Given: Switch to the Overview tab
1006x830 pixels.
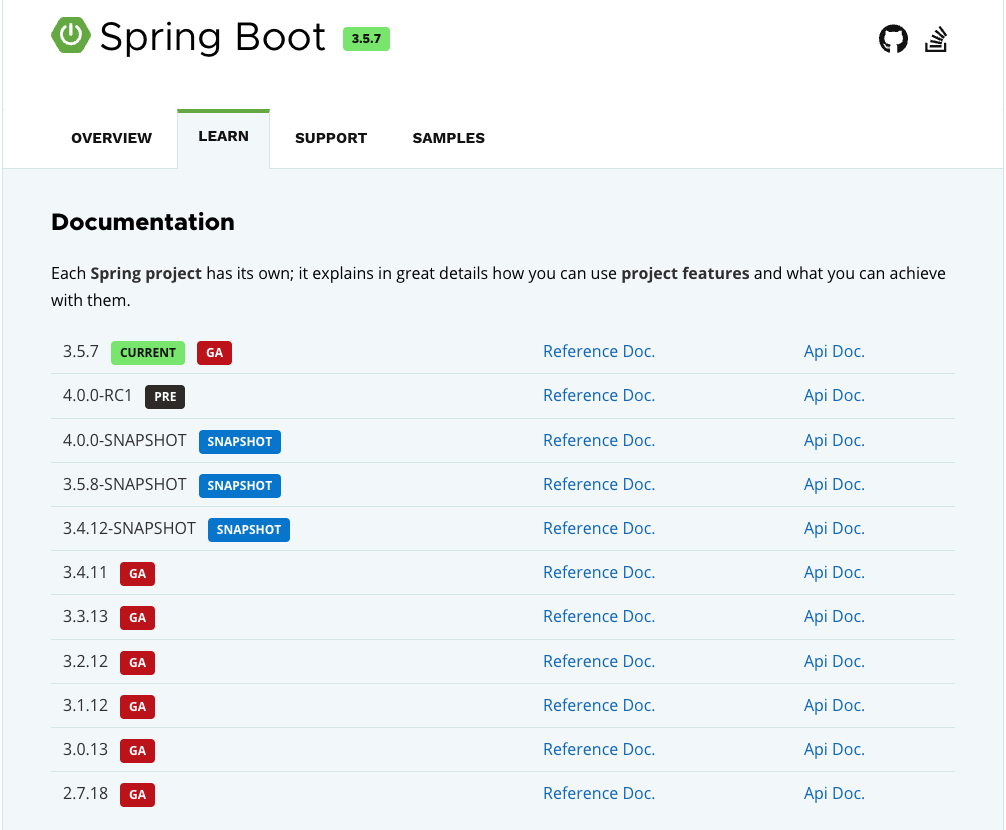Looking at the screenshot, I should (x=112, y=138).
